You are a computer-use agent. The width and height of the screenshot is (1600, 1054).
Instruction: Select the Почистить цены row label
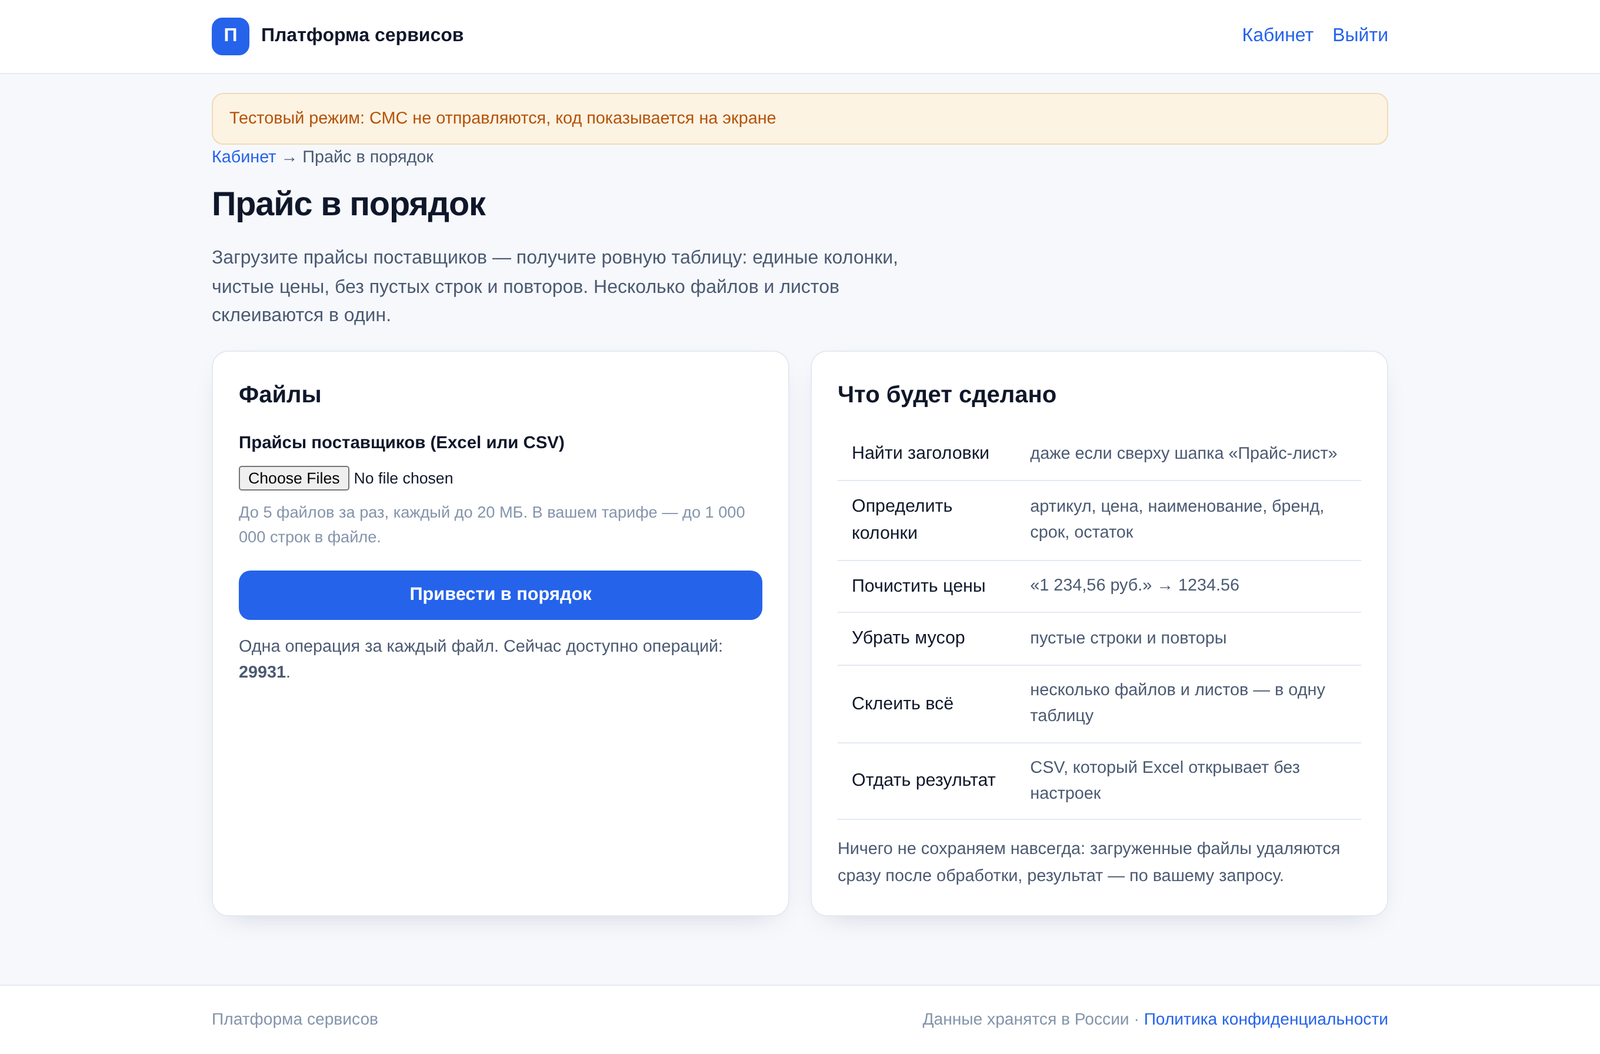coord(918,586)
